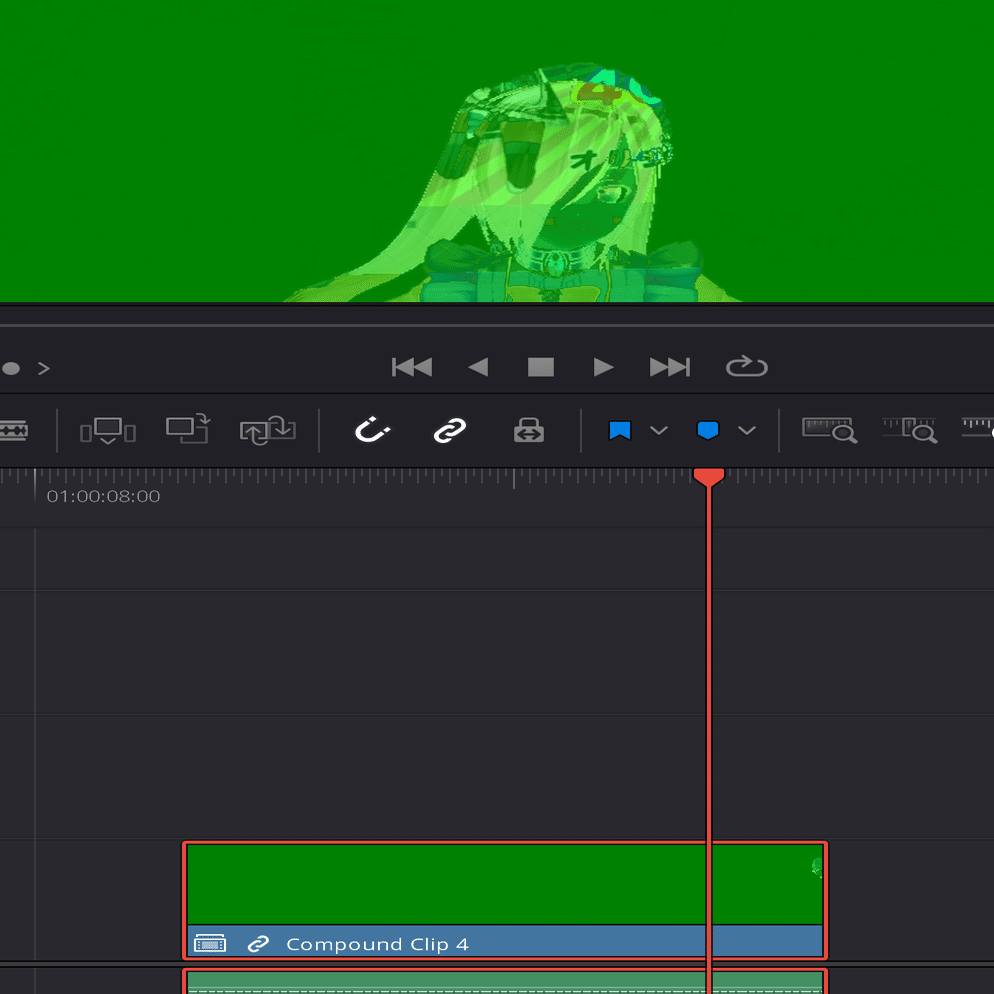Click detail zoom icon
The image size is (994, 994).
910,430
